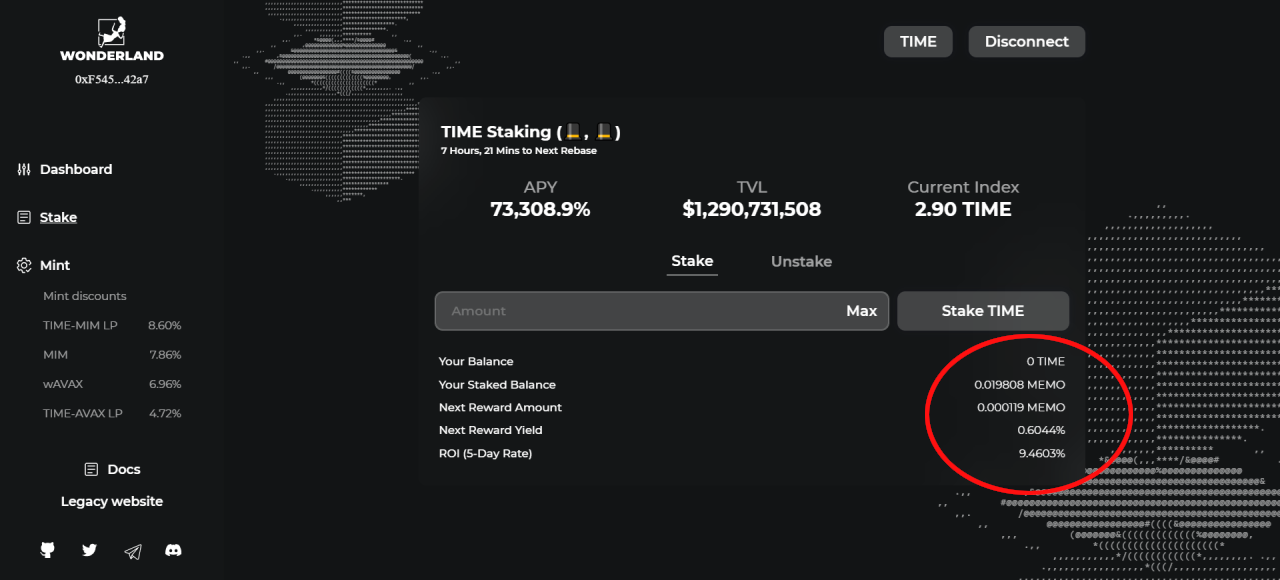Screen dimensions: 1280x580
Task: Switch to the Unstake tab
Action: (801, 261)
